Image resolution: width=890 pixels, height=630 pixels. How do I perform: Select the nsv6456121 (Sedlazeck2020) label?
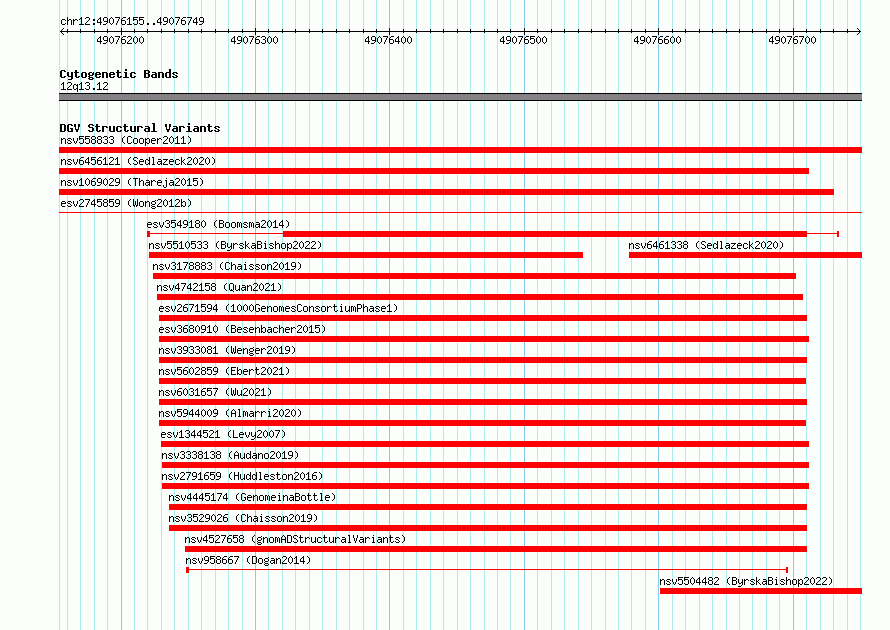[x=138, y=161]
